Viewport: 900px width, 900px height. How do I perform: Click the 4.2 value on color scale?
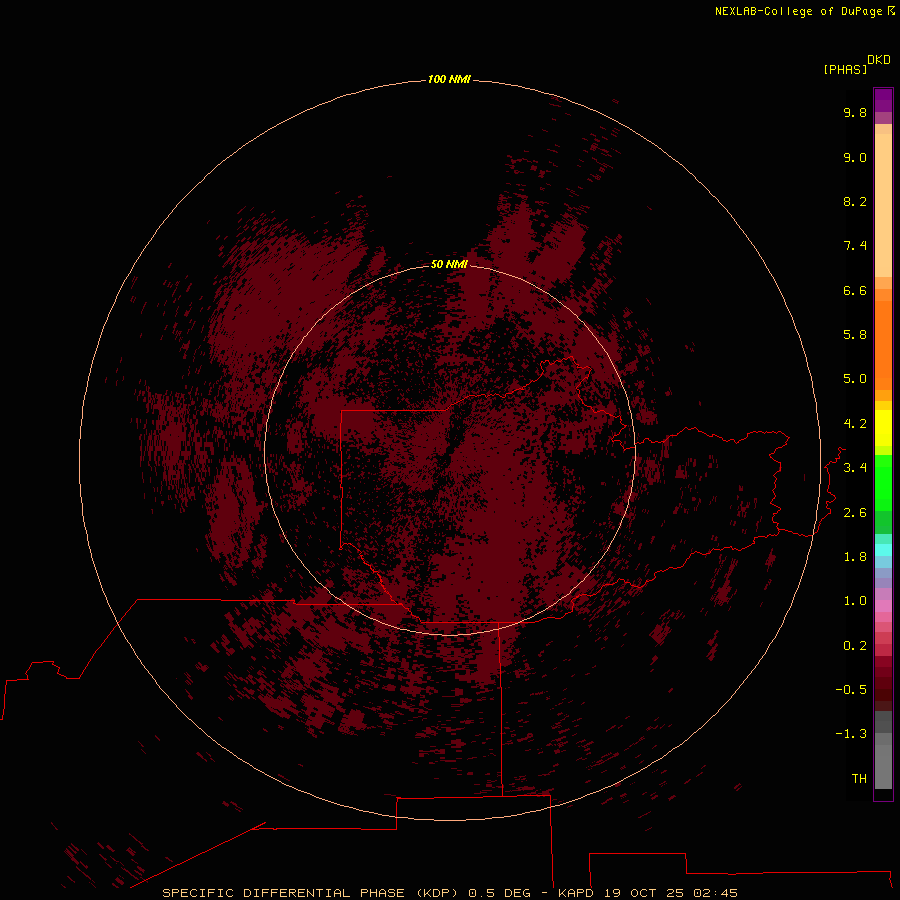[x=855, y=424]
